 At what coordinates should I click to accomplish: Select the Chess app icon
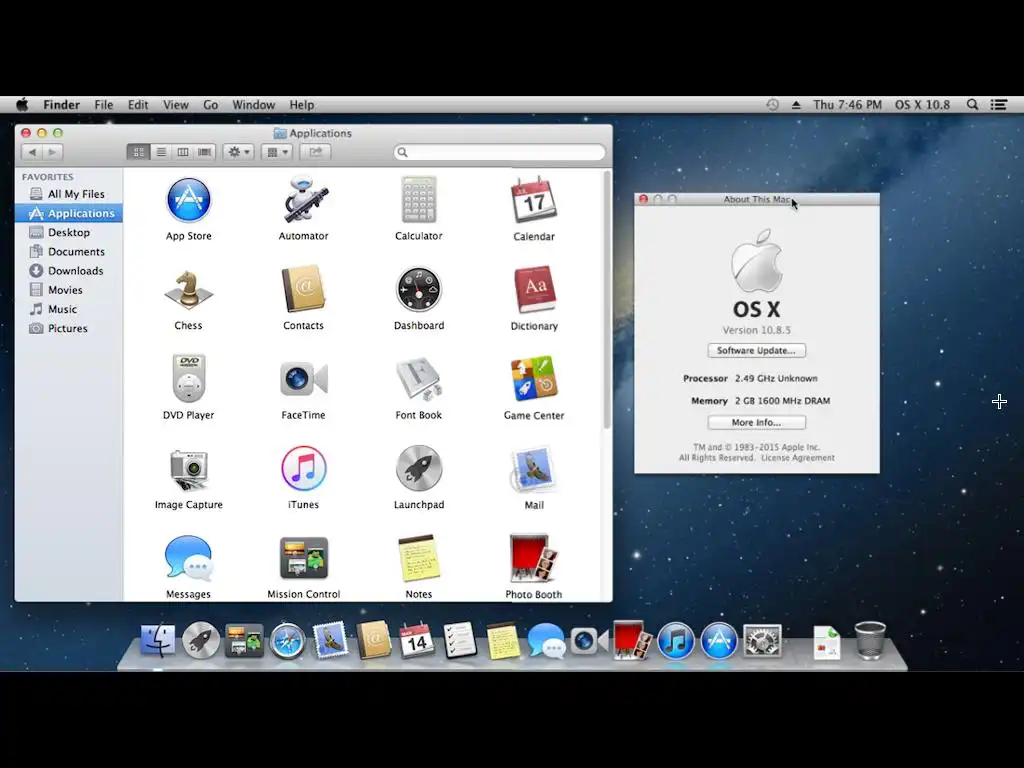[x=188, y=289]
